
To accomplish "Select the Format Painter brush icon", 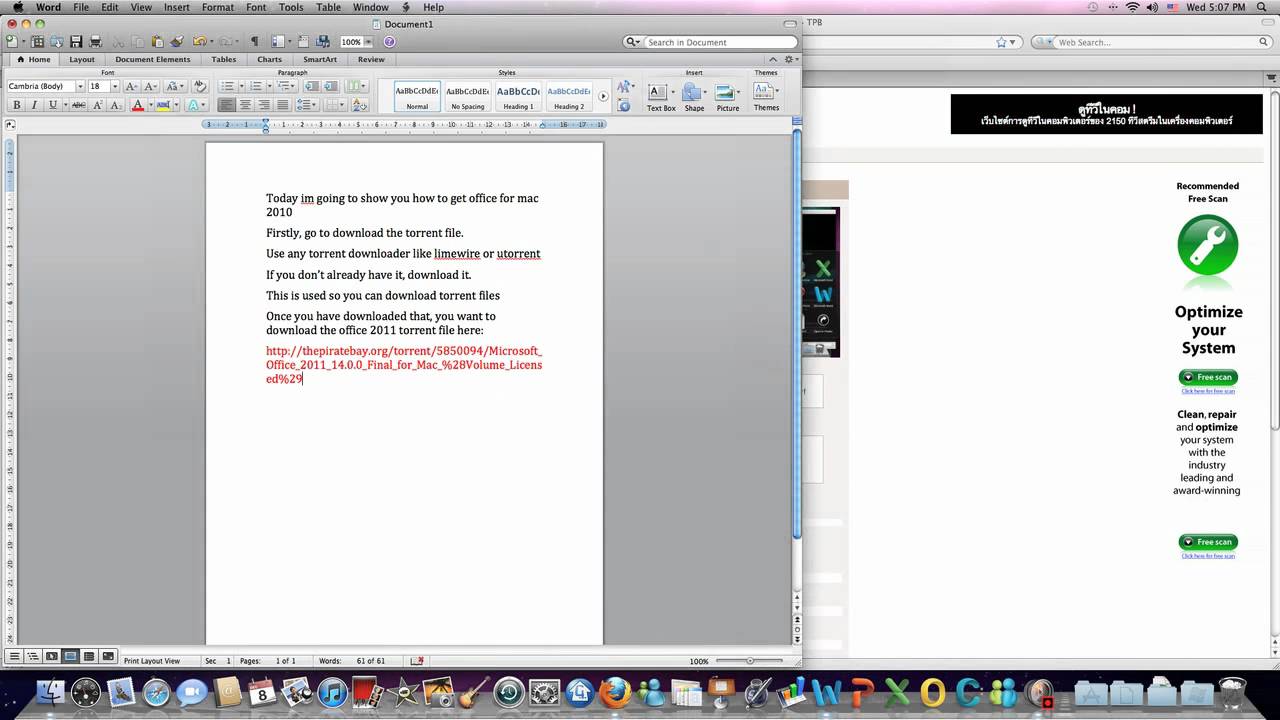I will 177,42.
